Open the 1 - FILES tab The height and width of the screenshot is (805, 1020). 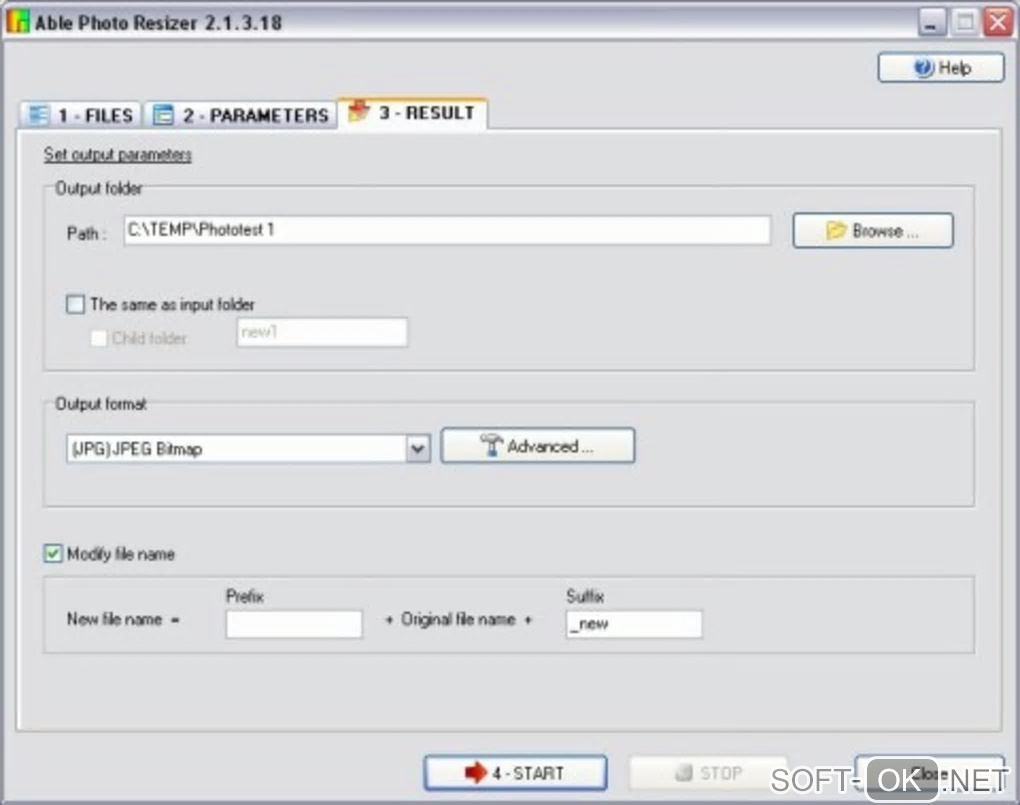(x=81, y=115)
